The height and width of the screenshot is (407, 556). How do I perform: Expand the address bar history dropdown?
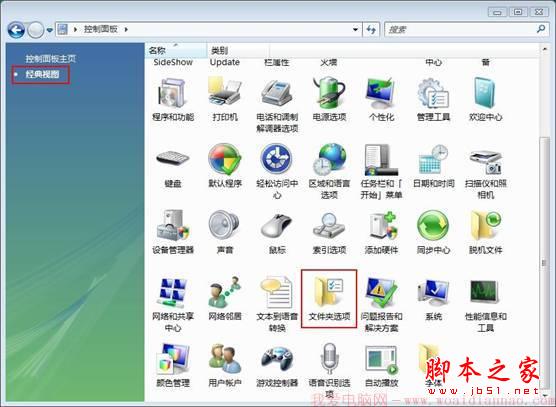[x=355, y=29]
